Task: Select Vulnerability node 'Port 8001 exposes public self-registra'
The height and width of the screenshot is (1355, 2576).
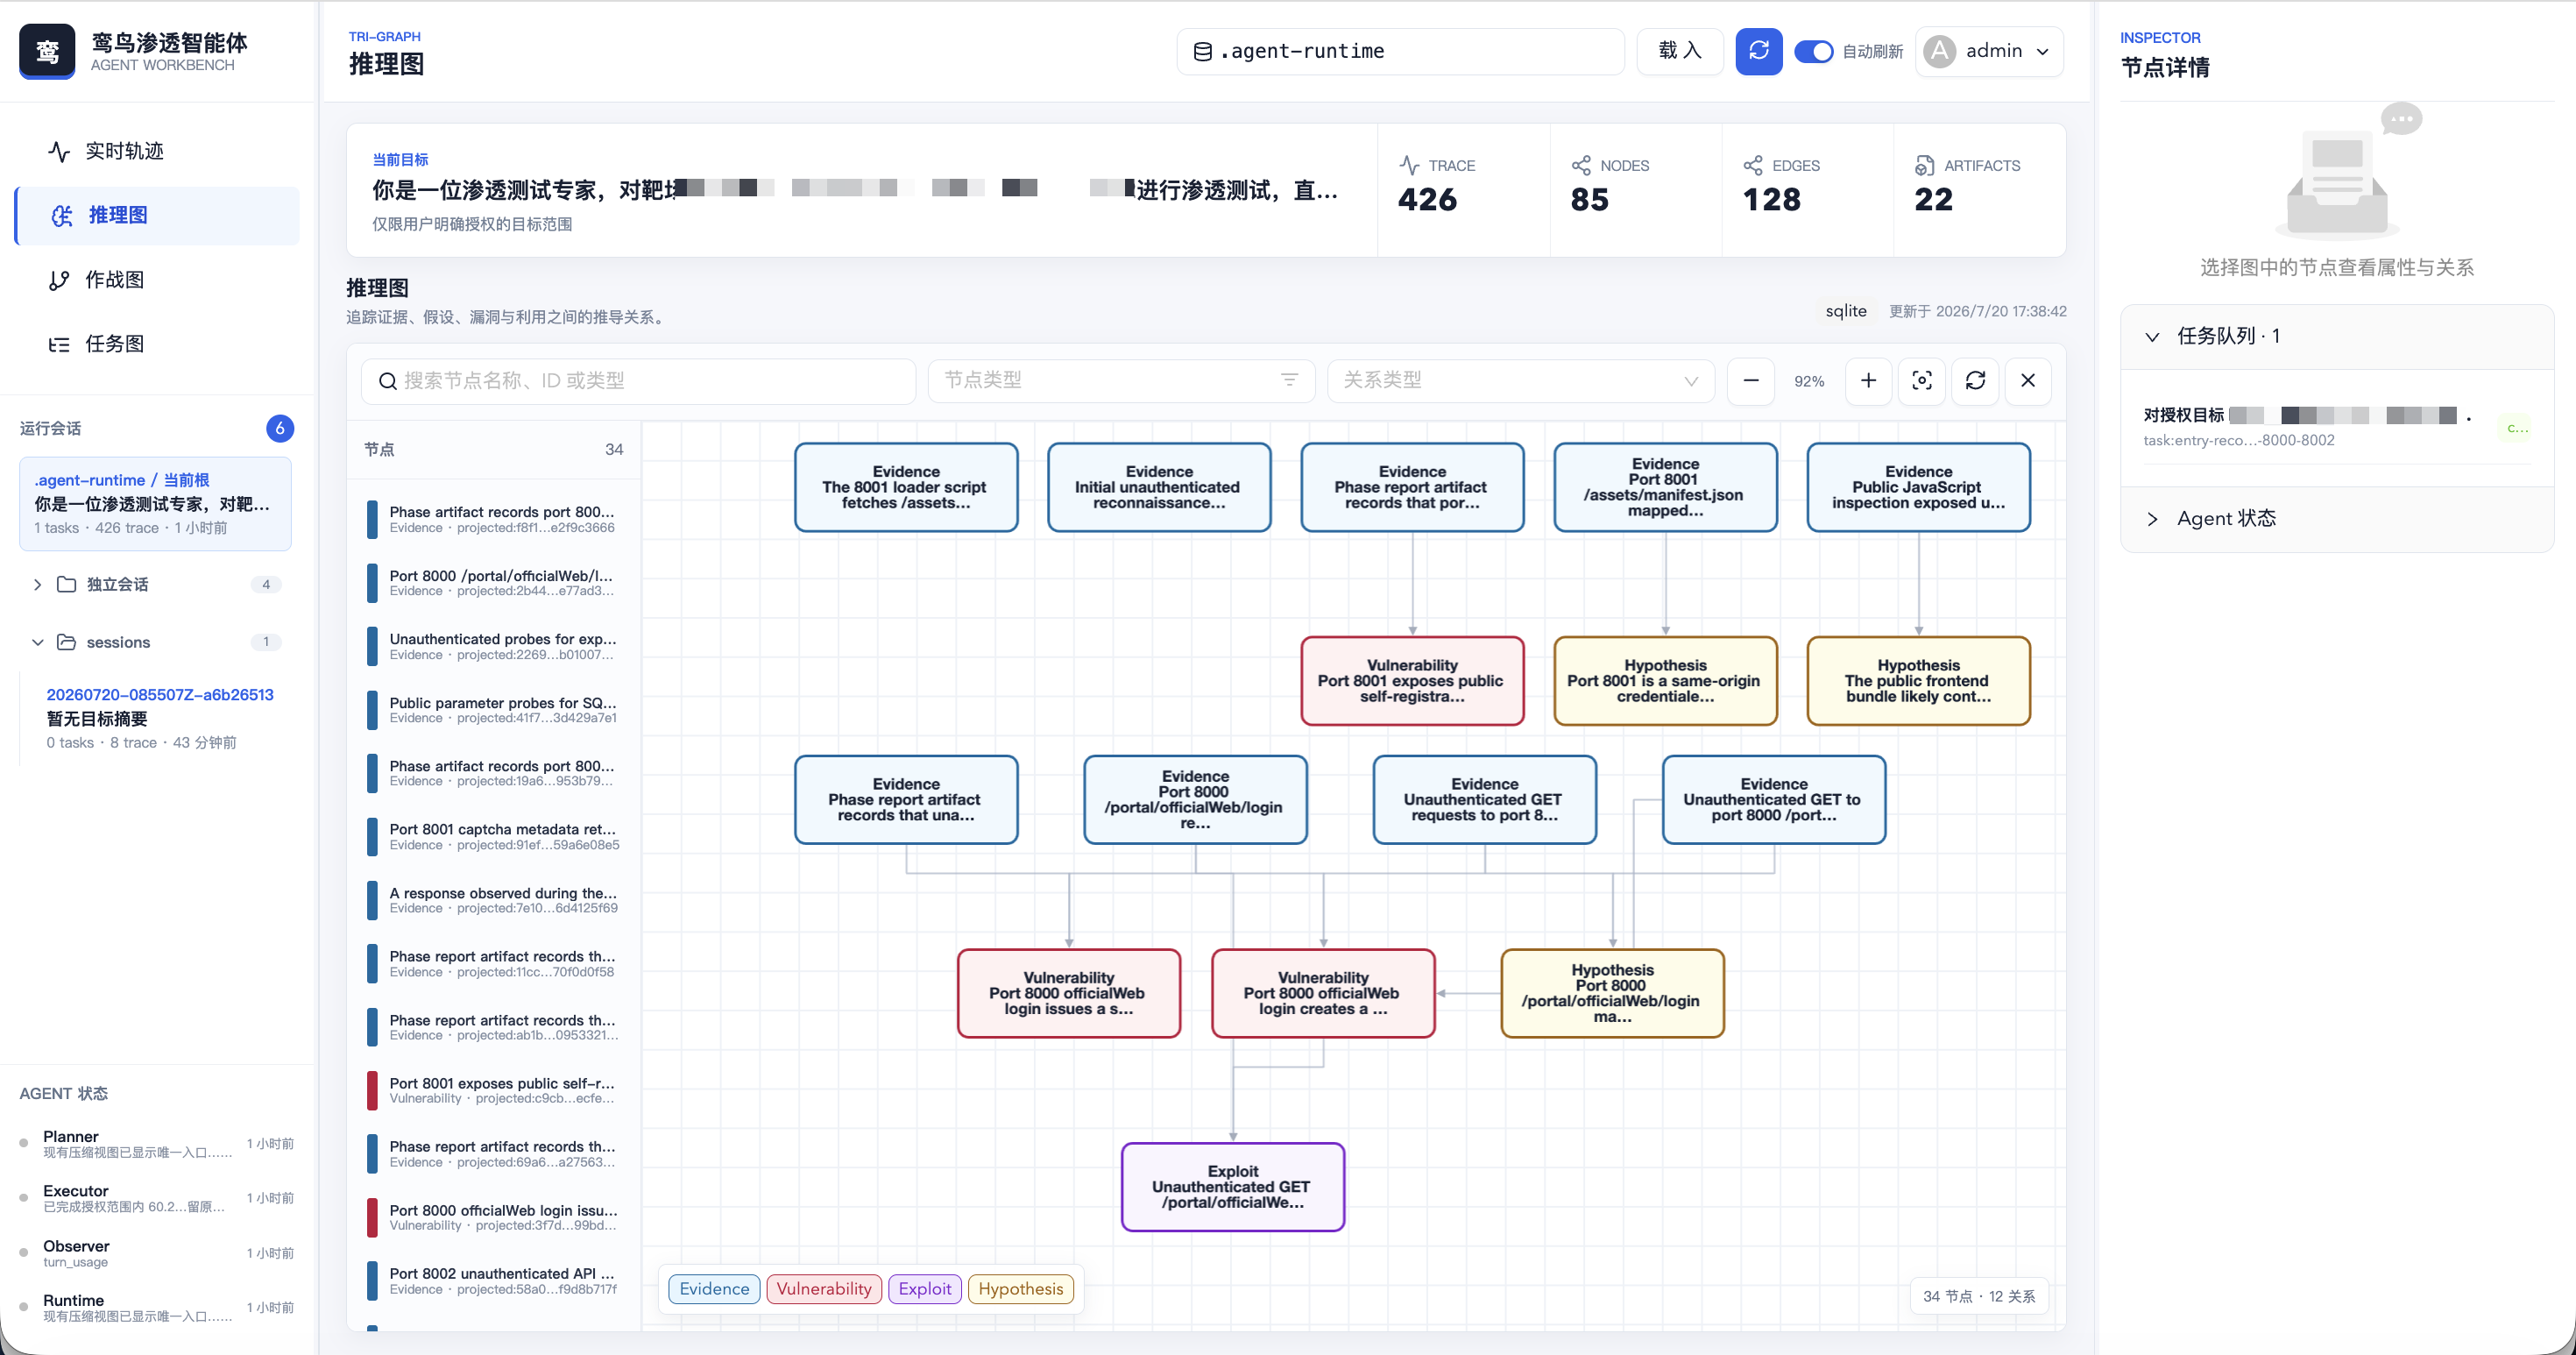Action: [1412, 681]
